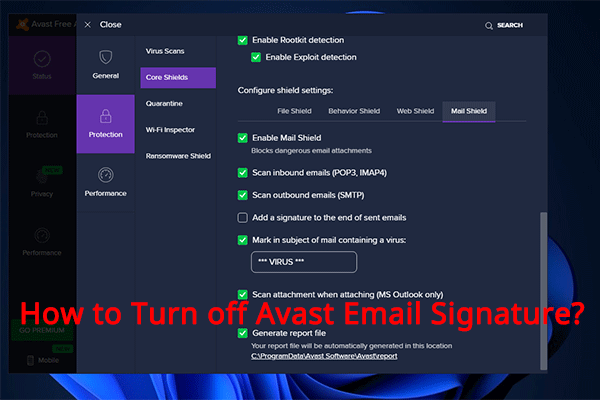
Task: Click Configure shield settings heading
Action: coord(285,91)
